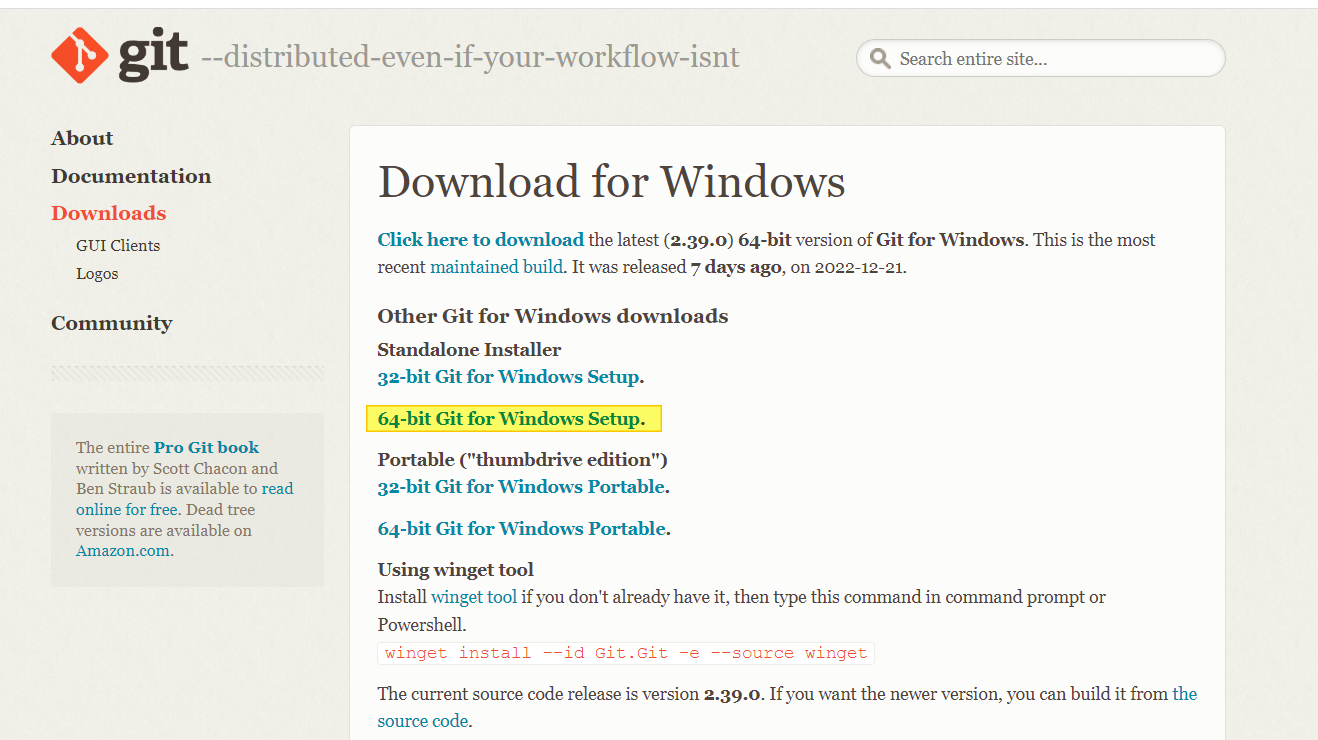The height and width of the screenshot is (740, 1318).
Task: Click the Git diamond logo icon
Action: 80,55
